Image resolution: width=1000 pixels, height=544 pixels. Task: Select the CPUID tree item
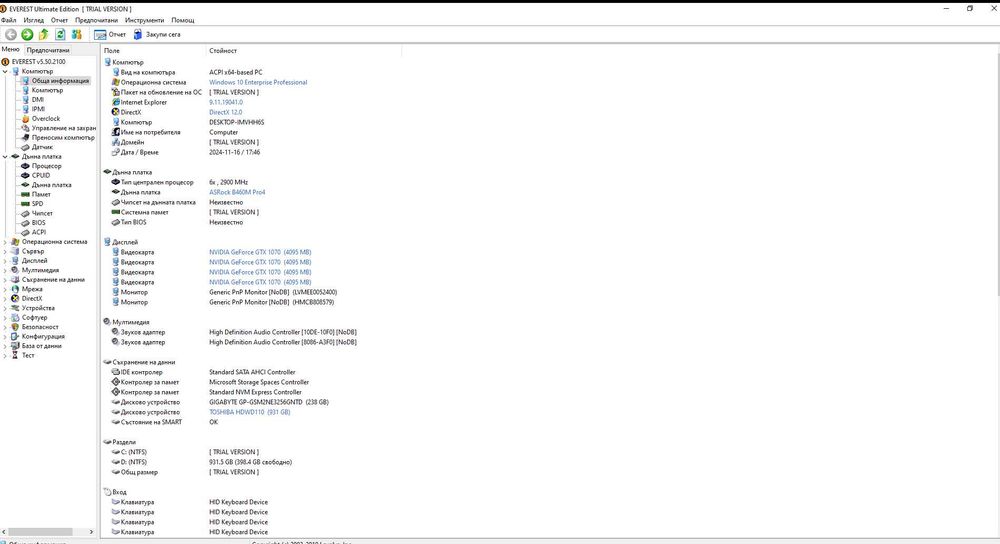[x=41, y=175]
